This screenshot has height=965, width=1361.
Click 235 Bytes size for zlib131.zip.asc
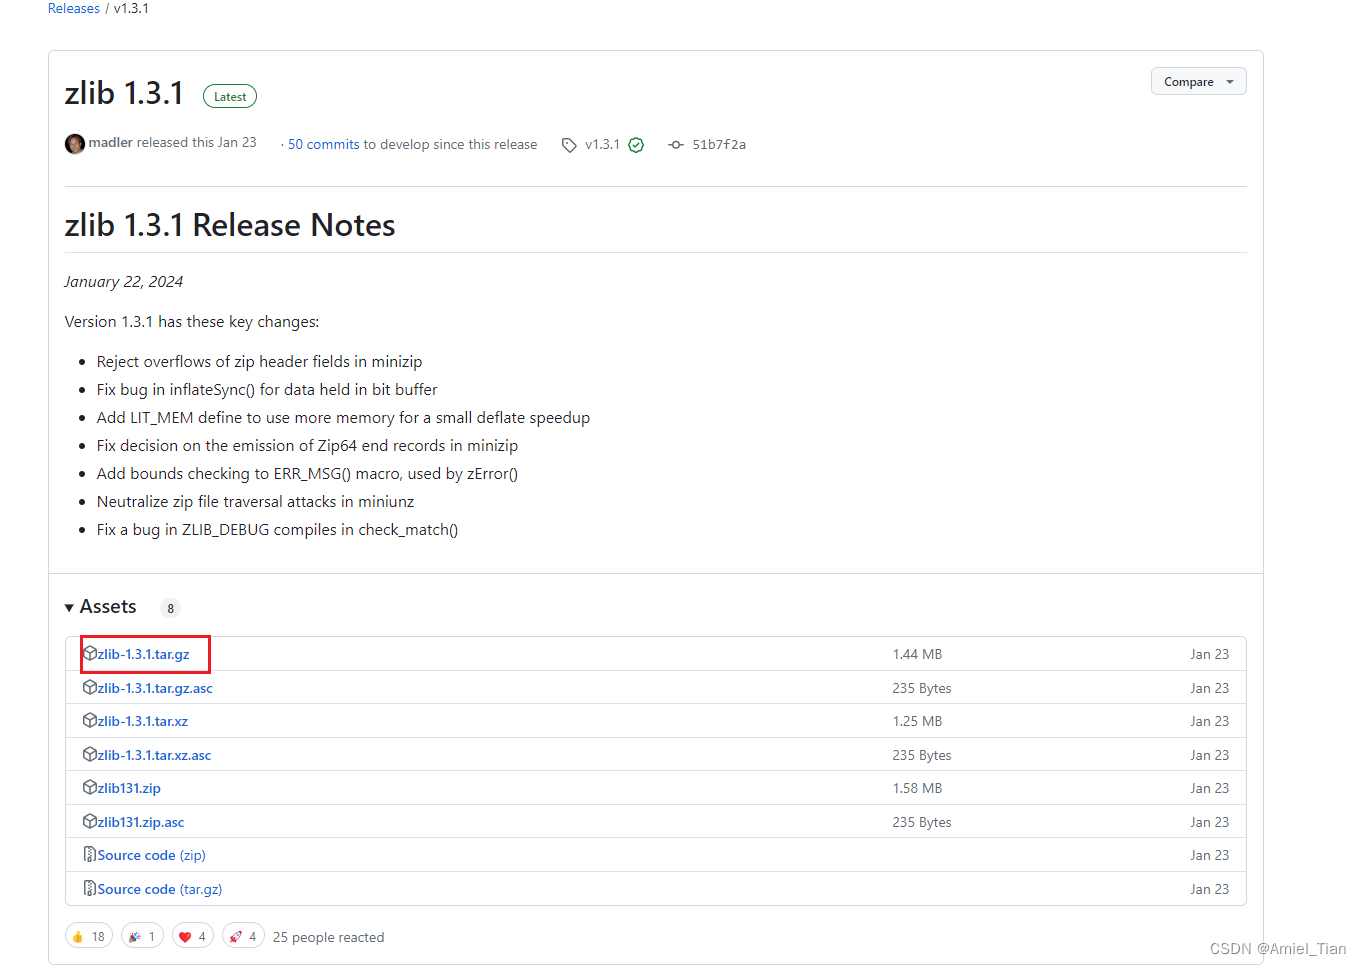pos(922,822)
